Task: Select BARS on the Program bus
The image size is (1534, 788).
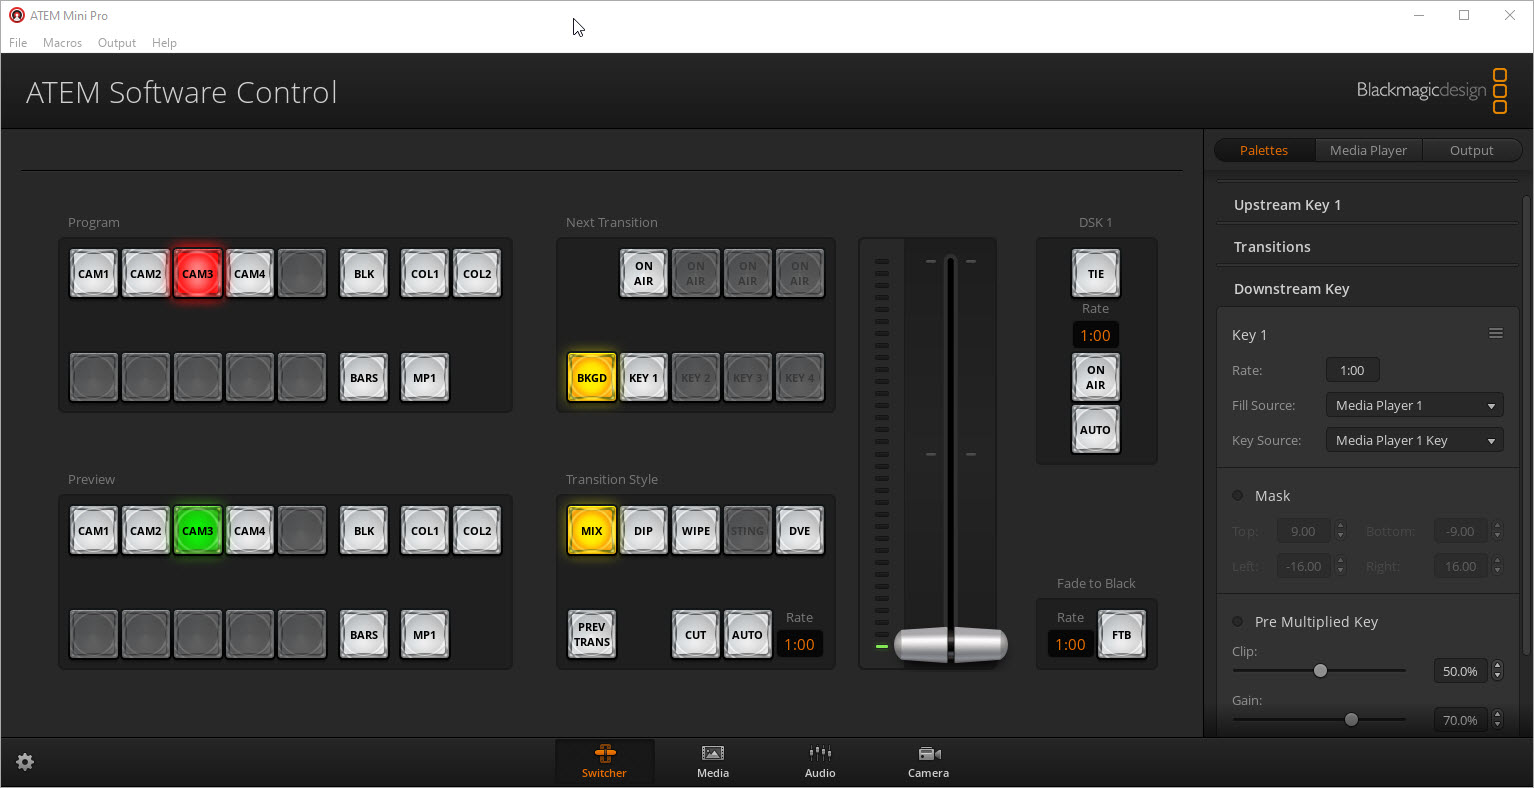Action: tap(364, 378)
